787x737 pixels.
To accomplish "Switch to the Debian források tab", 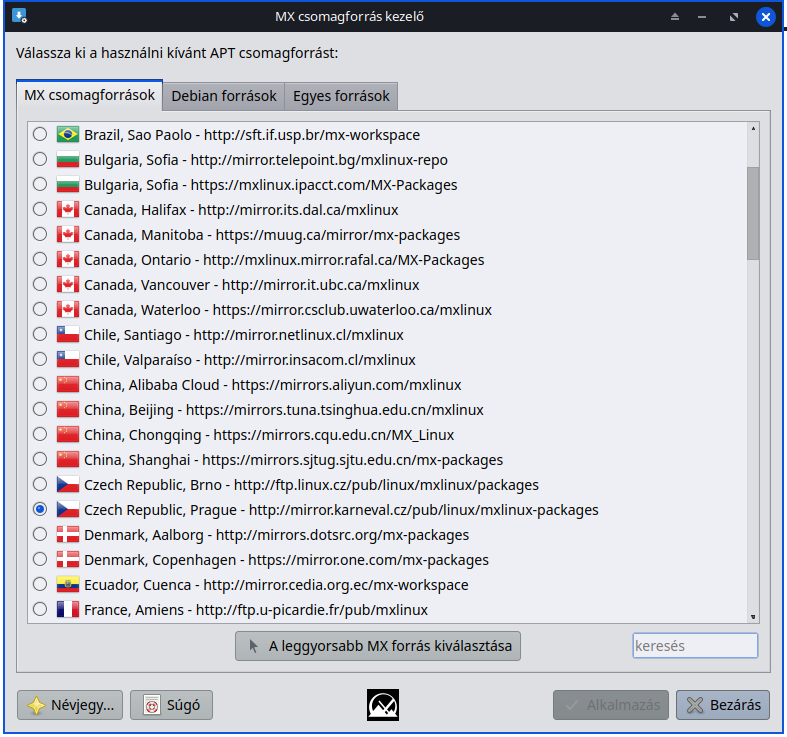I will click(x=224, y=96).
